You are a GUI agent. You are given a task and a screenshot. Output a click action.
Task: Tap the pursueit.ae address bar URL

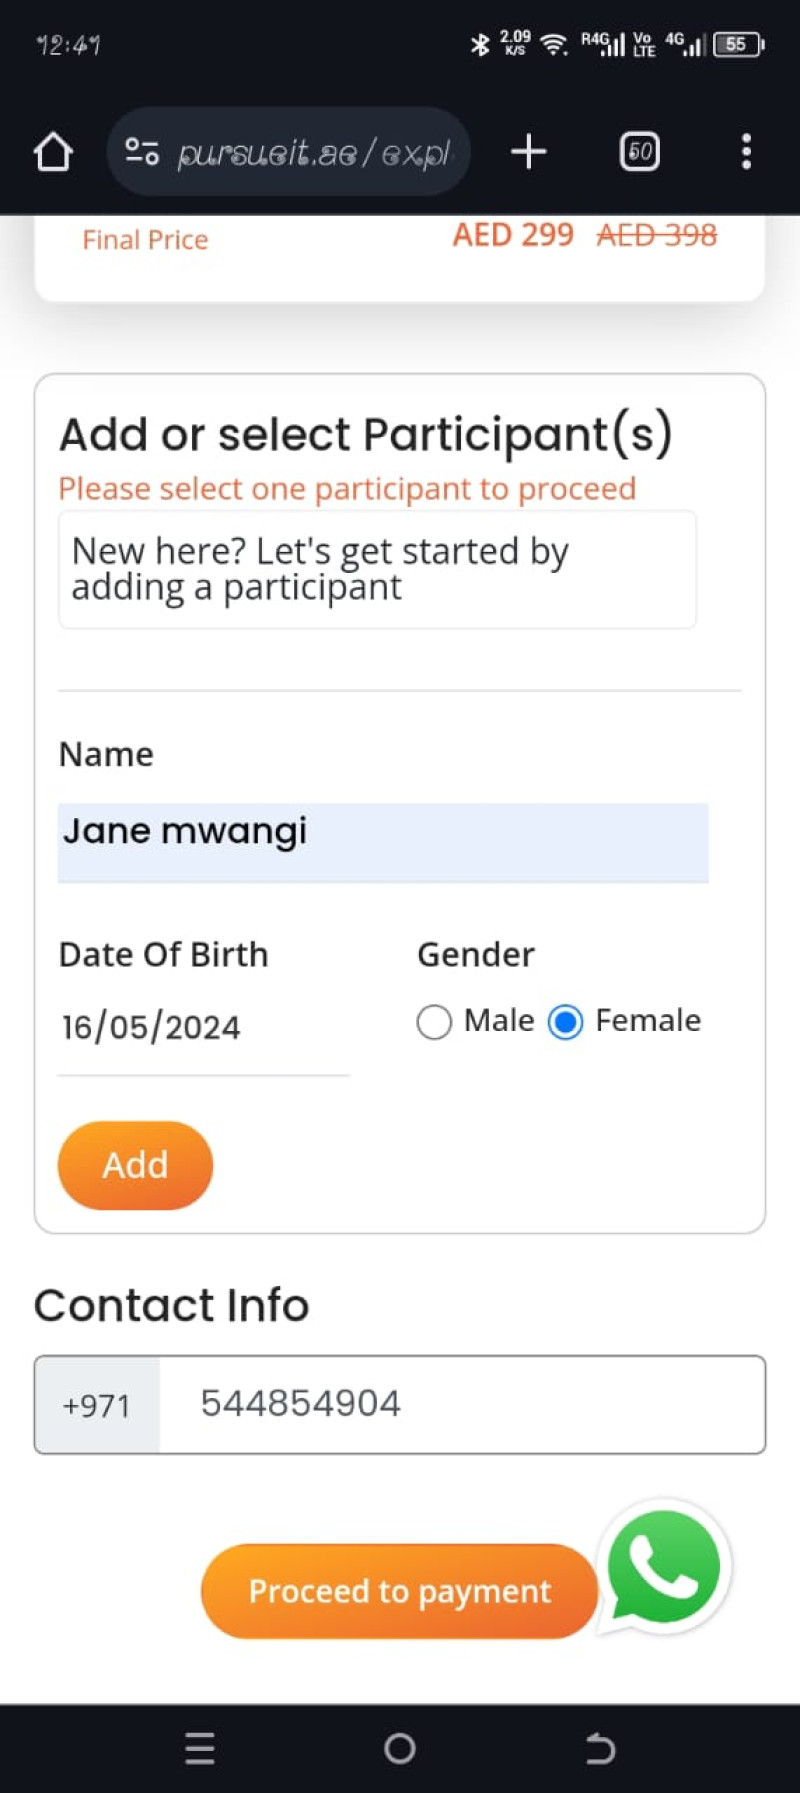coord(313,153)
